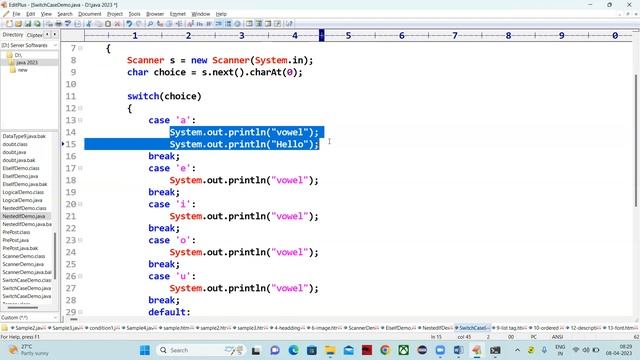Open the Document menu

point(89,14)
